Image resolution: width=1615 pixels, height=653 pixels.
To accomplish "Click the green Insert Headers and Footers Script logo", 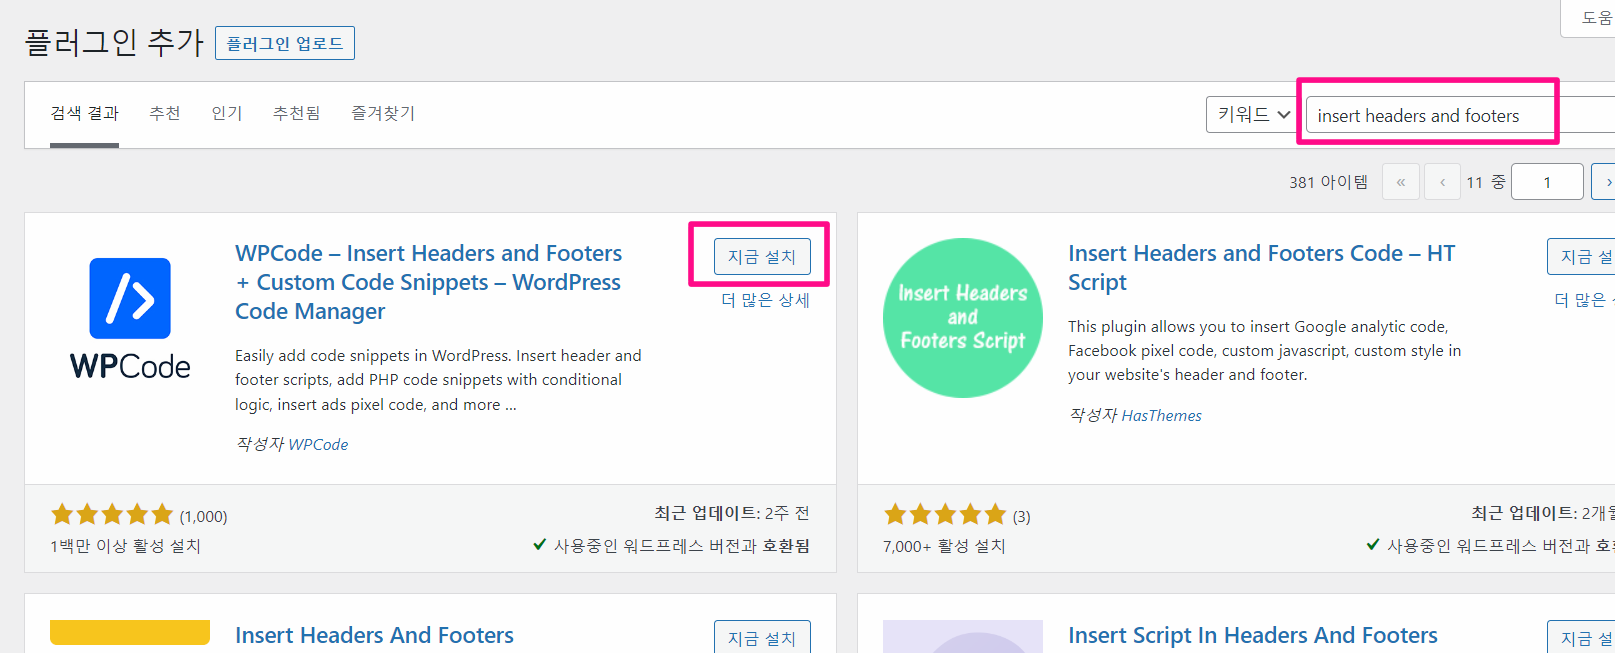I will click(963, 318).
